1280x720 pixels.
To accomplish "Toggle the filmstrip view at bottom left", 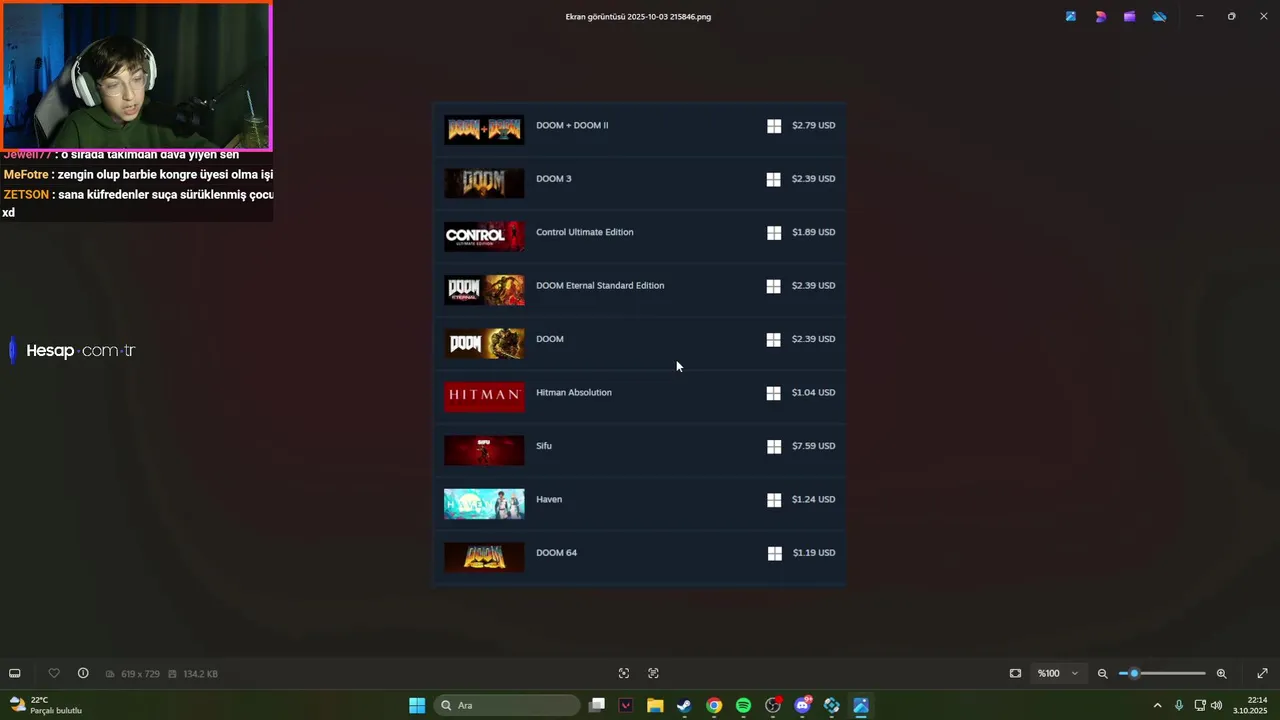I will 15,673.
